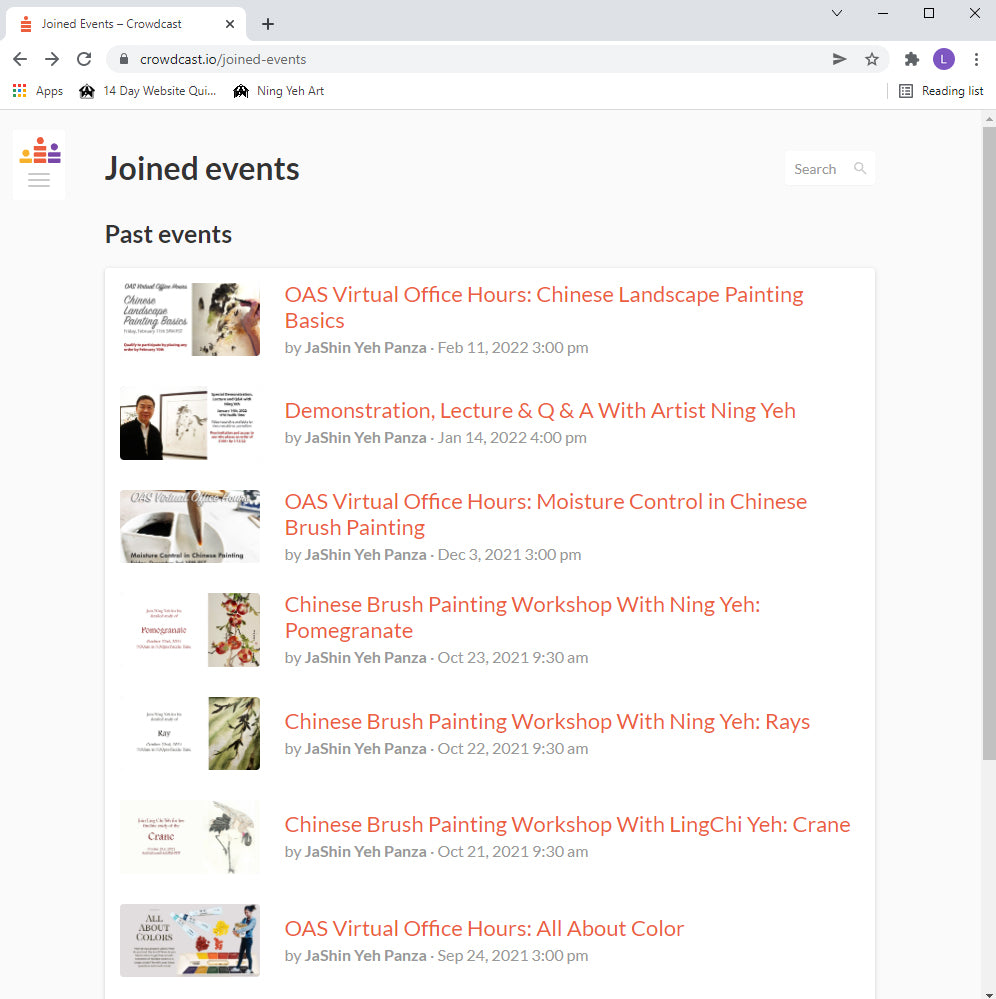
Task: Click the scrollbar up arrow
Action: click(989, 119)
